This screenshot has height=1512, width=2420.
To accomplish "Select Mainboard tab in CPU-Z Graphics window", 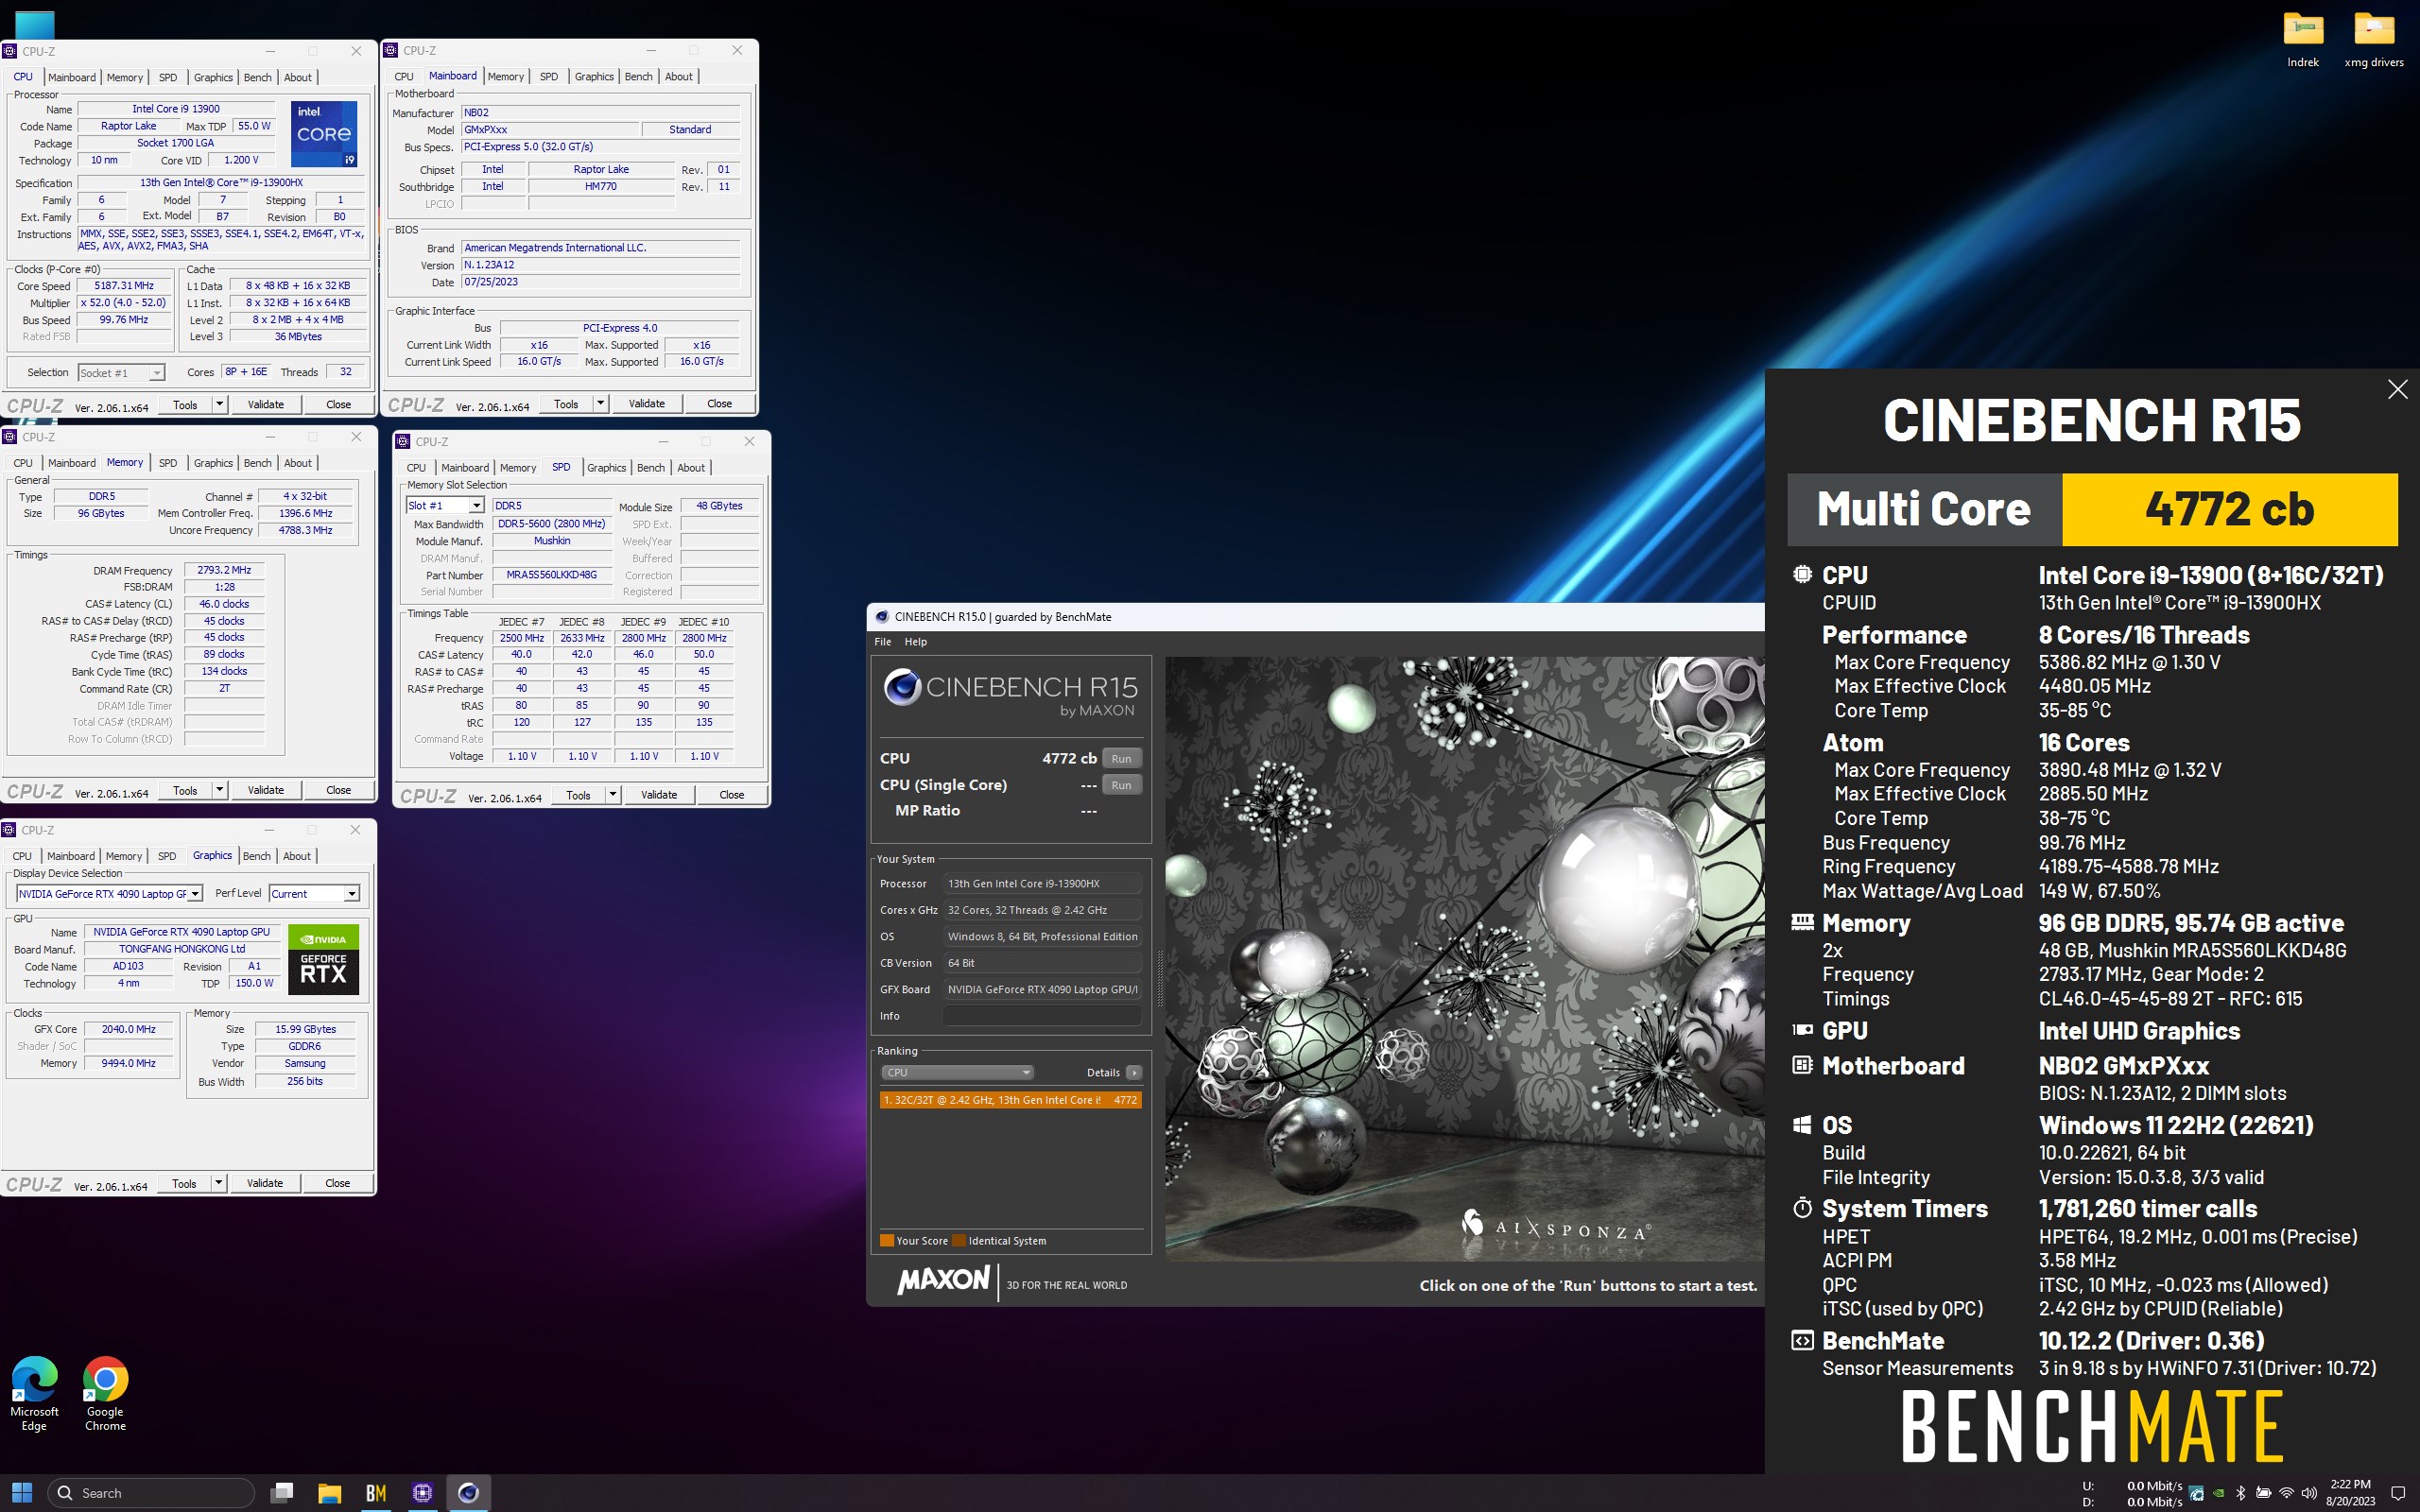I will (71, 856).
